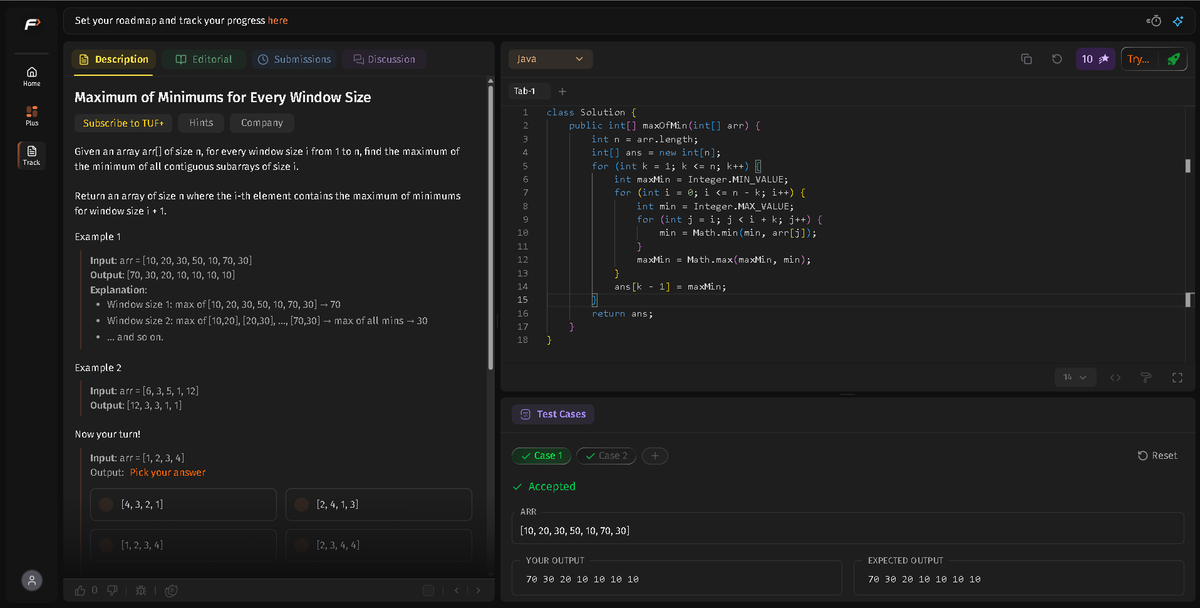Click Subscribe to TUF+ button
Image resolution: width=1200 pixels, height=608 pixels.
pyautogui.click(x=125, y=123)
